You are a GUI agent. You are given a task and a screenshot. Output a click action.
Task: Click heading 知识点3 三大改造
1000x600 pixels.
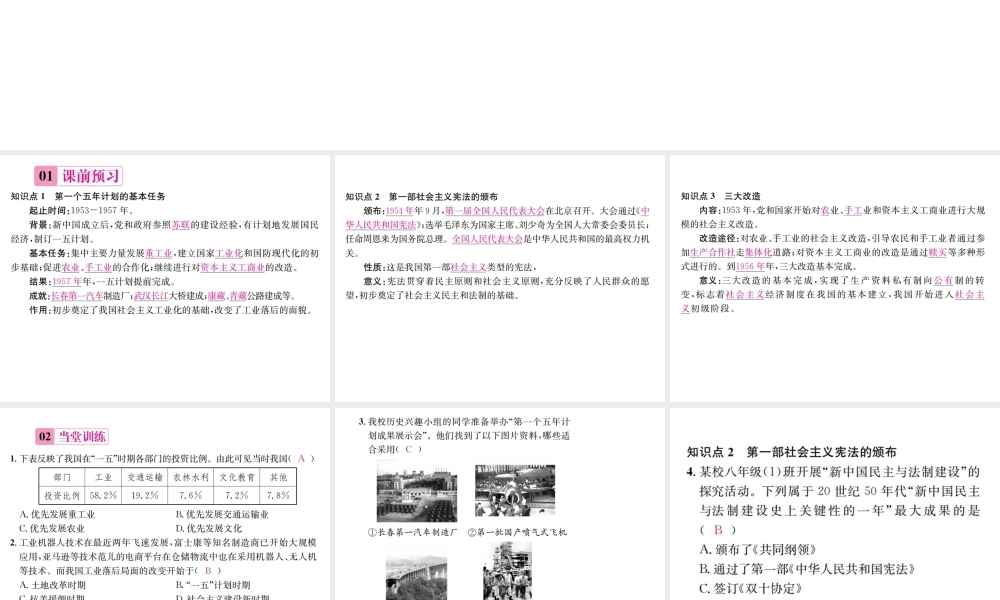(721, 196)
